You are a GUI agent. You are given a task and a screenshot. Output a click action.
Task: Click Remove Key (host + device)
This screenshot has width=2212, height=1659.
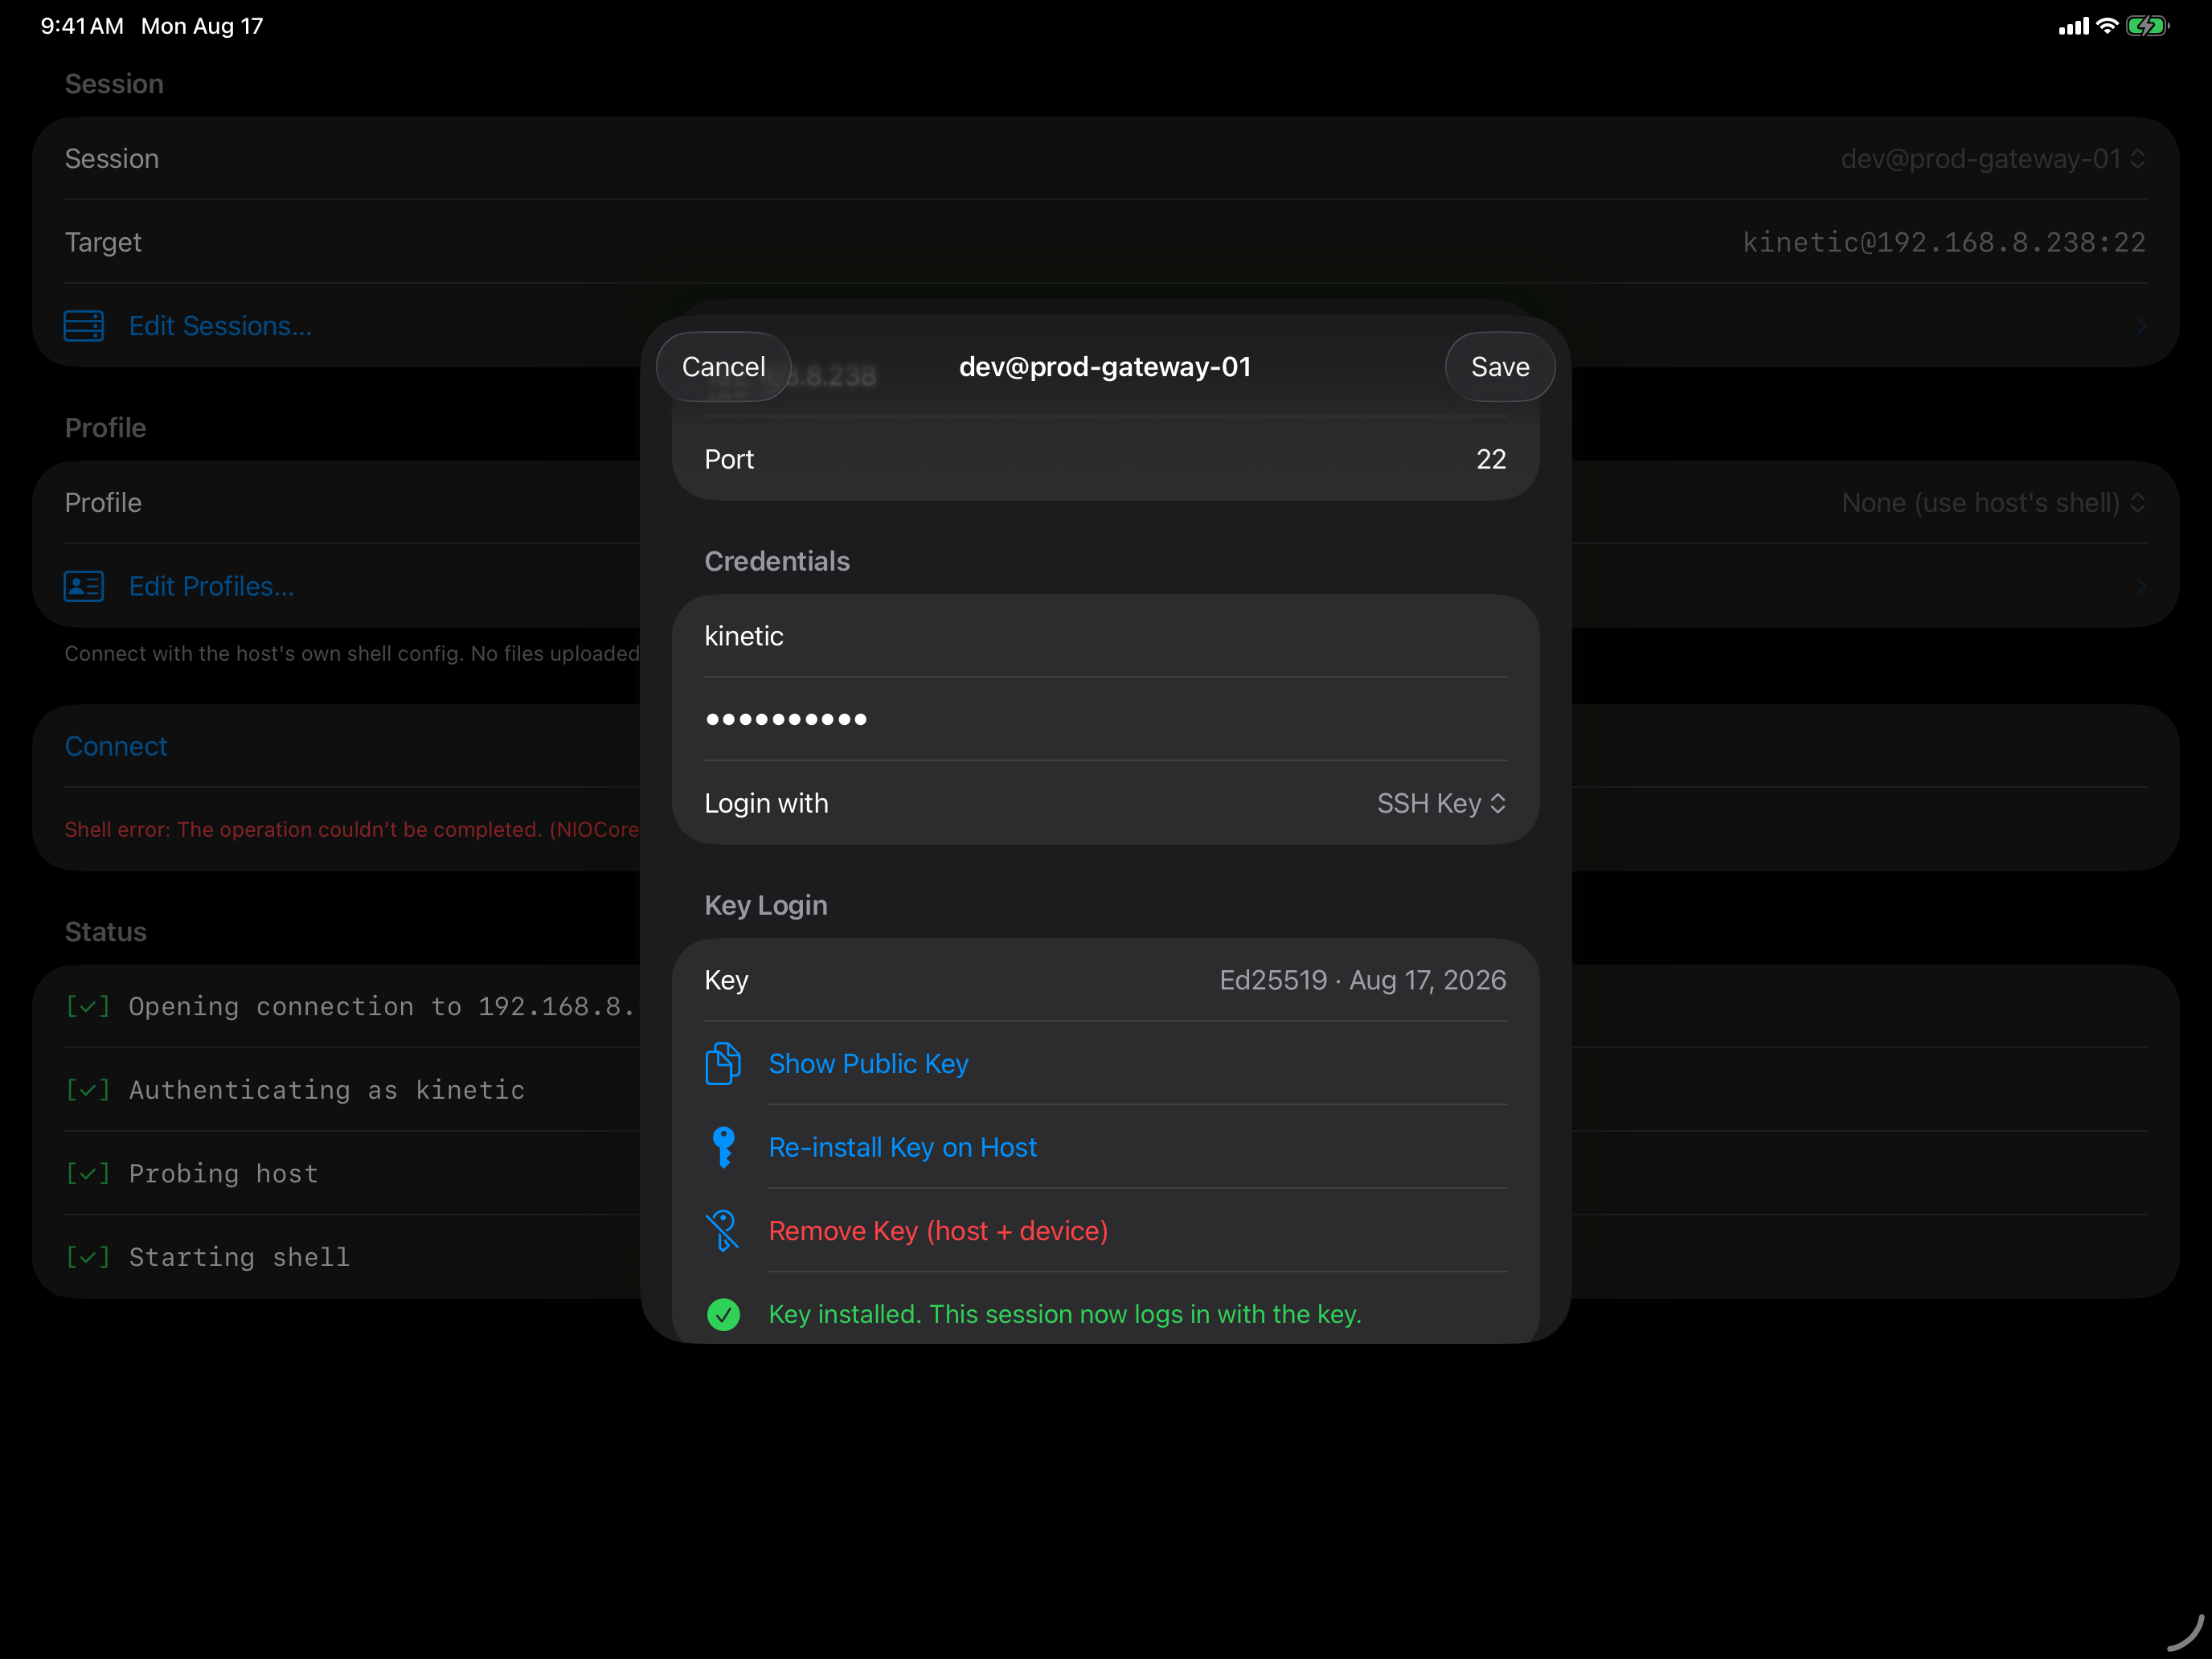(x=938, y=1231)
